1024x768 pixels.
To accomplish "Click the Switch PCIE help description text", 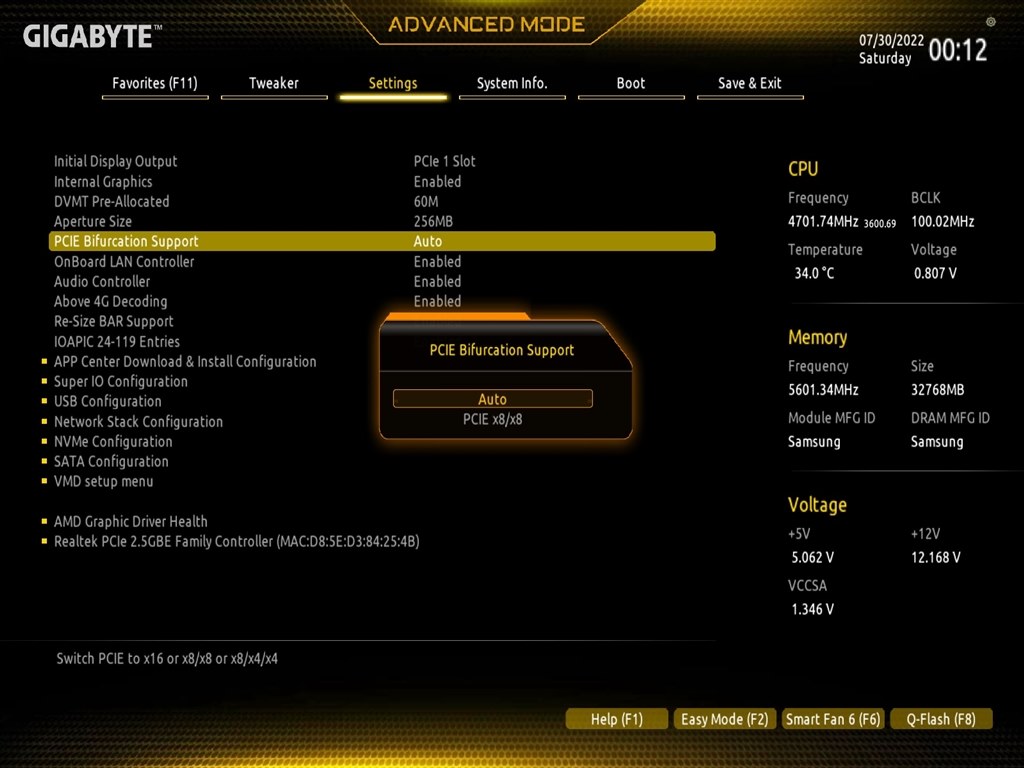I will click(167, 658).
